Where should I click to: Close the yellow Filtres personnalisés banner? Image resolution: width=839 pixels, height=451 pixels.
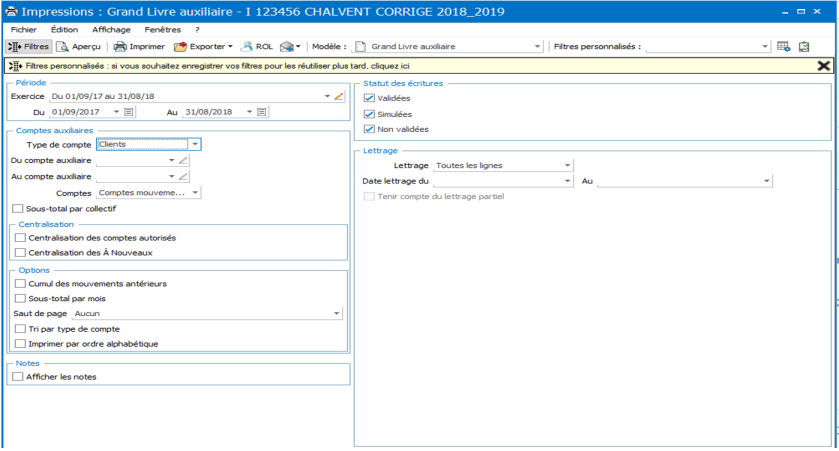[823, 66]
